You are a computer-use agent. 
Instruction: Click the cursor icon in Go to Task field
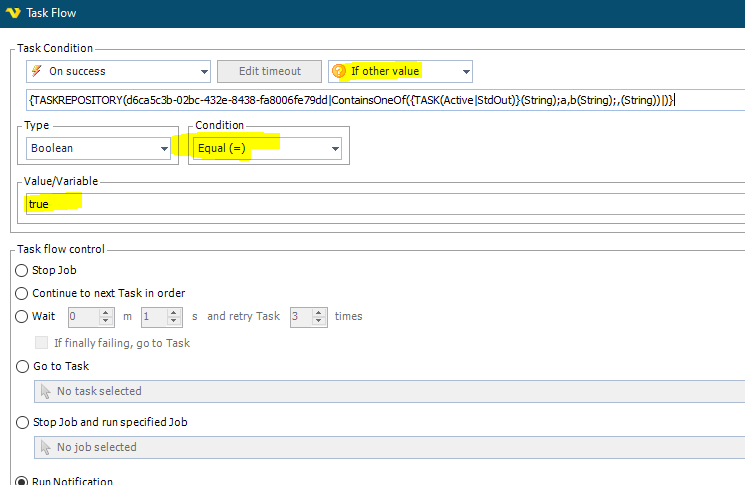[45, 391]
